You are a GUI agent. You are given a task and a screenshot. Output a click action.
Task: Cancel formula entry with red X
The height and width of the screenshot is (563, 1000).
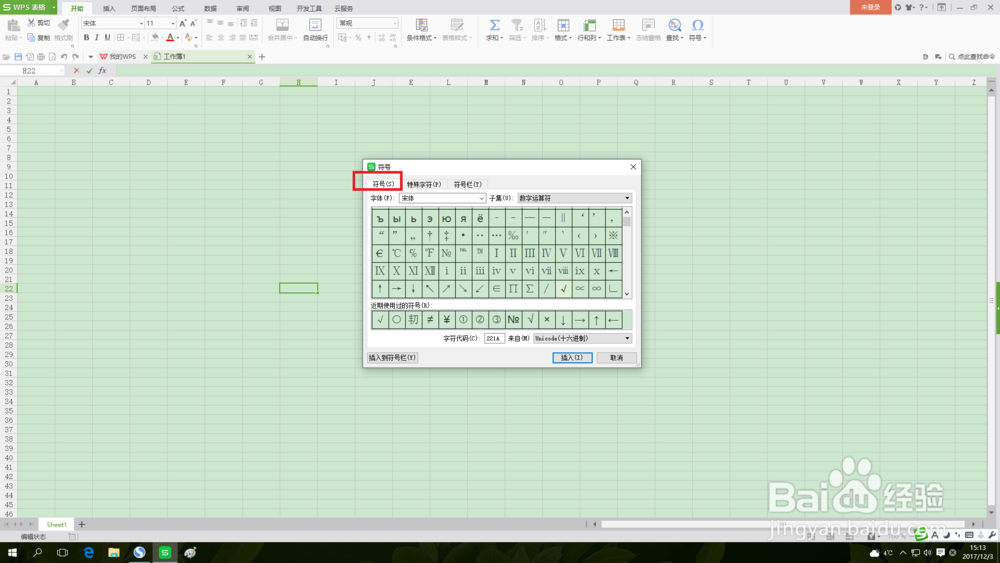(x=77, y=71)
